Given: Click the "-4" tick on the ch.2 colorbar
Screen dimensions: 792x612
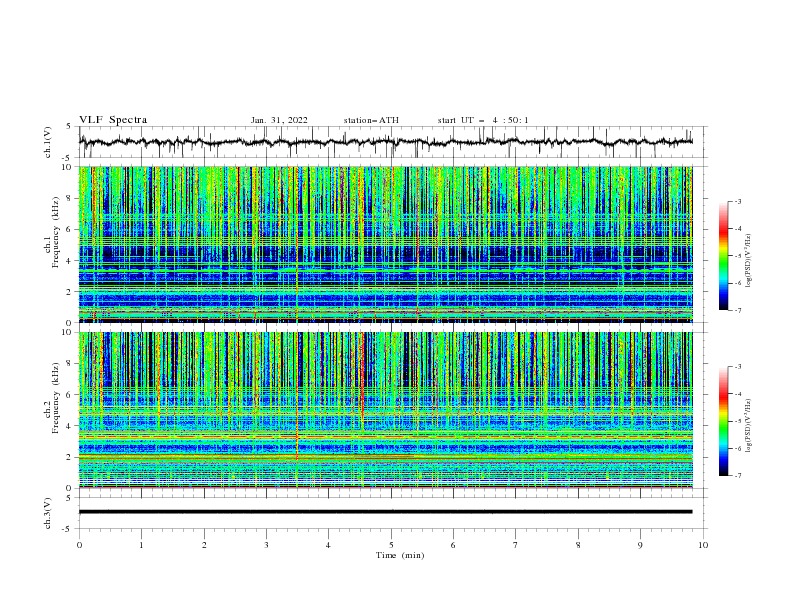Looking at the screenshot, I should pos(737,394).
